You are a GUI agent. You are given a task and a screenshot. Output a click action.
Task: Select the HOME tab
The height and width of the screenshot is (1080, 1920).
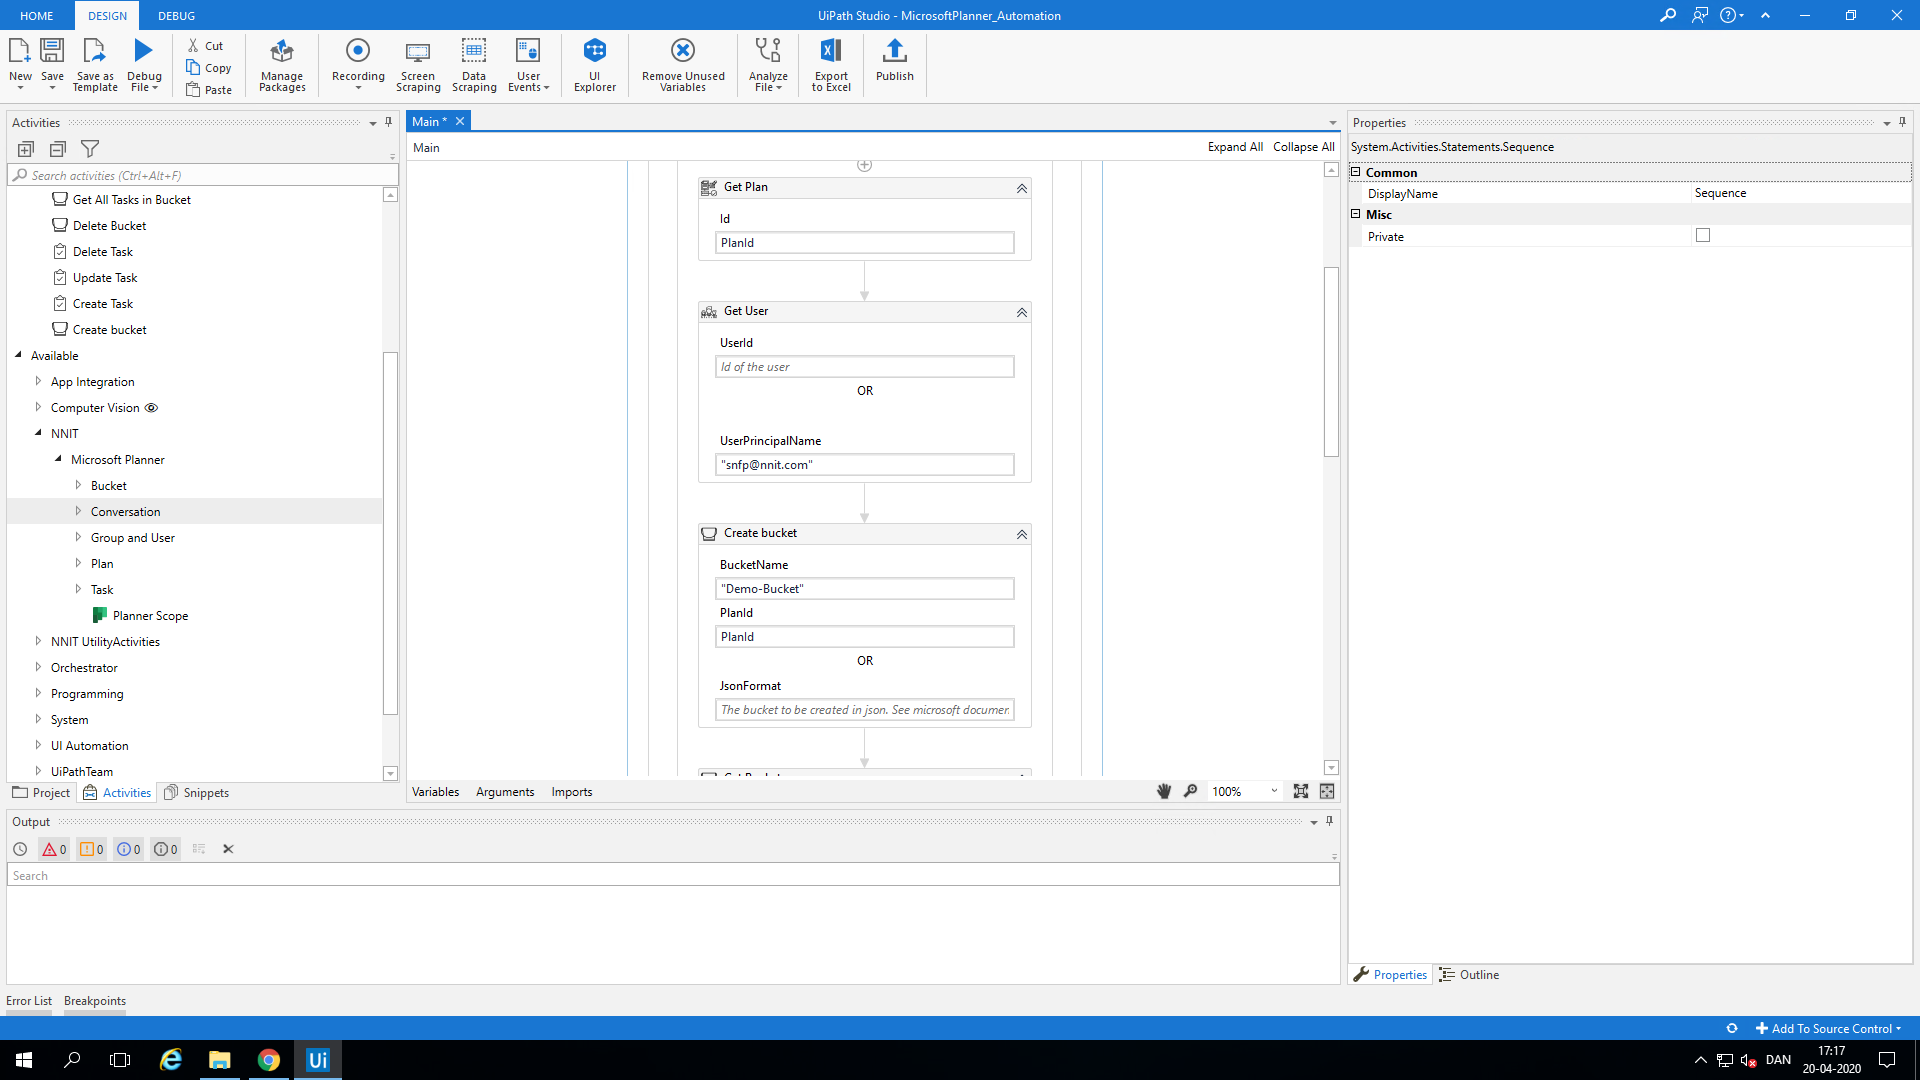click(x=37, y=15)
